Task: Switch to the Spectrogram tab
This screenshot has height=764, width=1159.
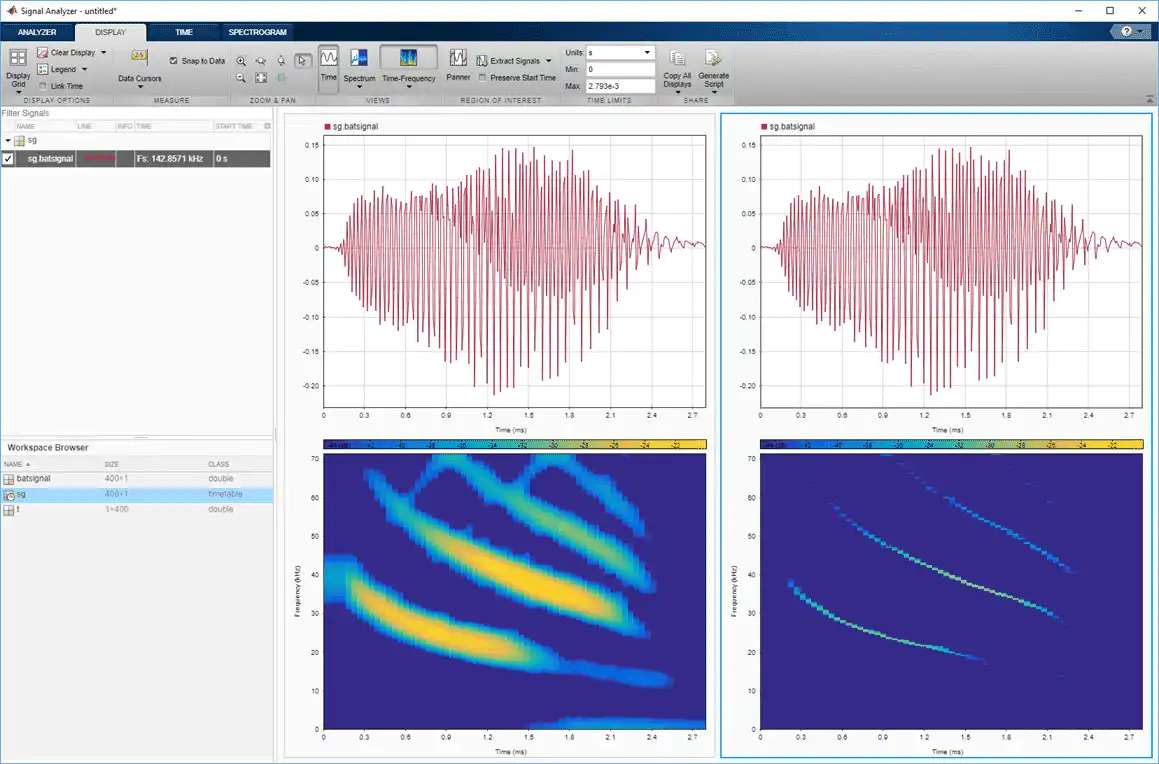Action: (x=257, y=32)
